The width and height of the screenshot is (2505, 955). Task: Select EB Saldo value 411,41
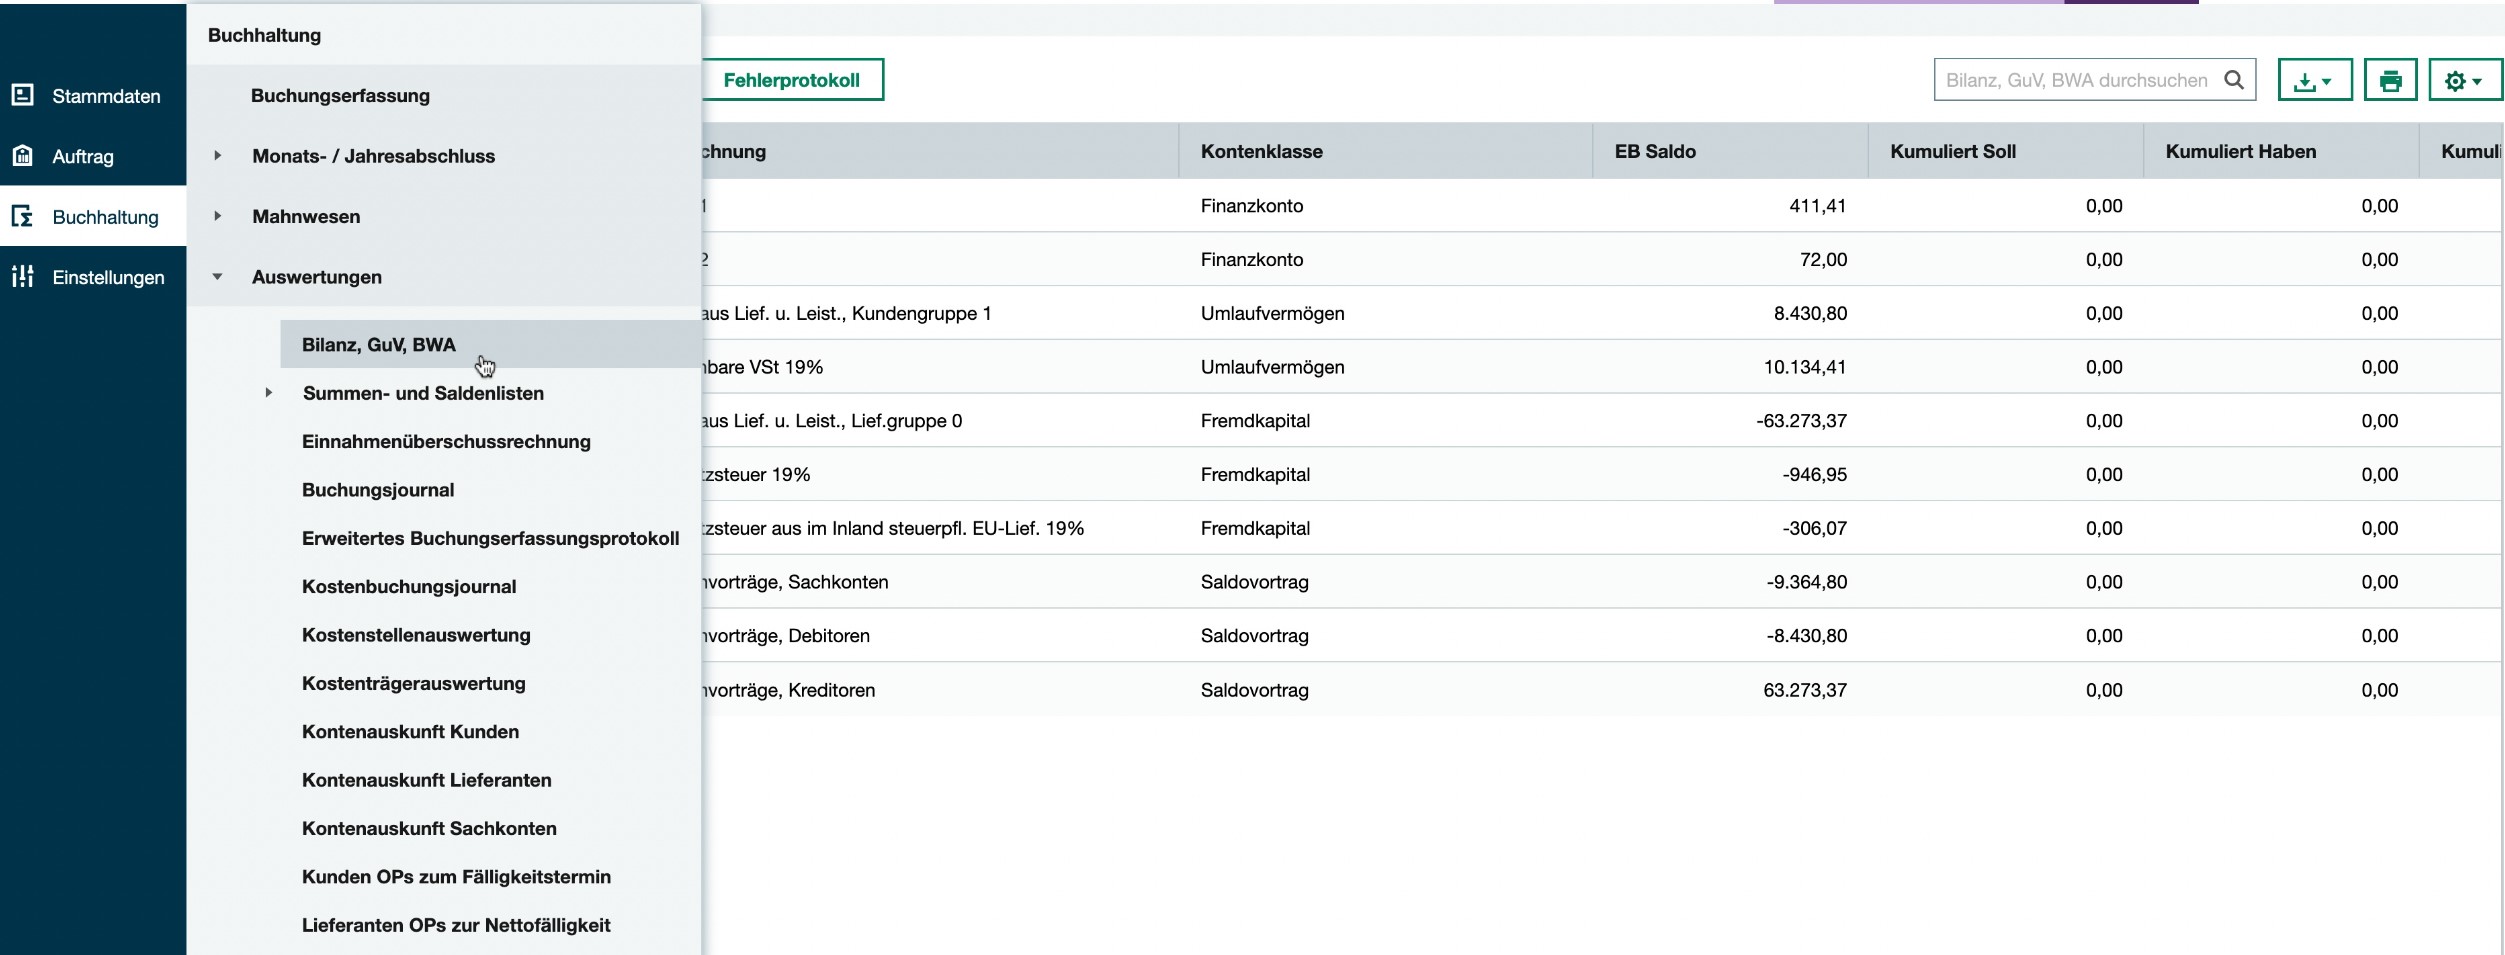(1817, 206)
